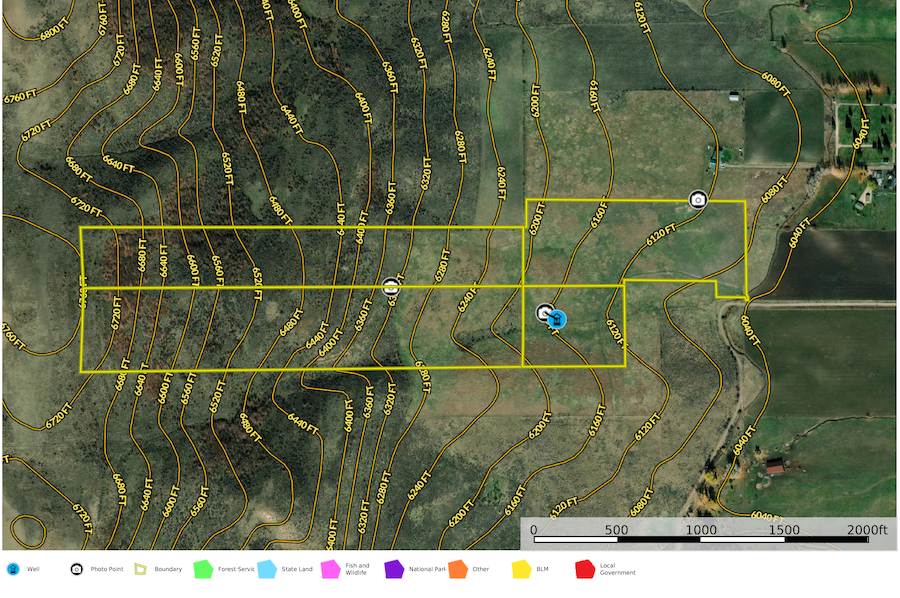Click the Photo Point legend icon
Screen dimensions: 900x598
pos(76,569)
